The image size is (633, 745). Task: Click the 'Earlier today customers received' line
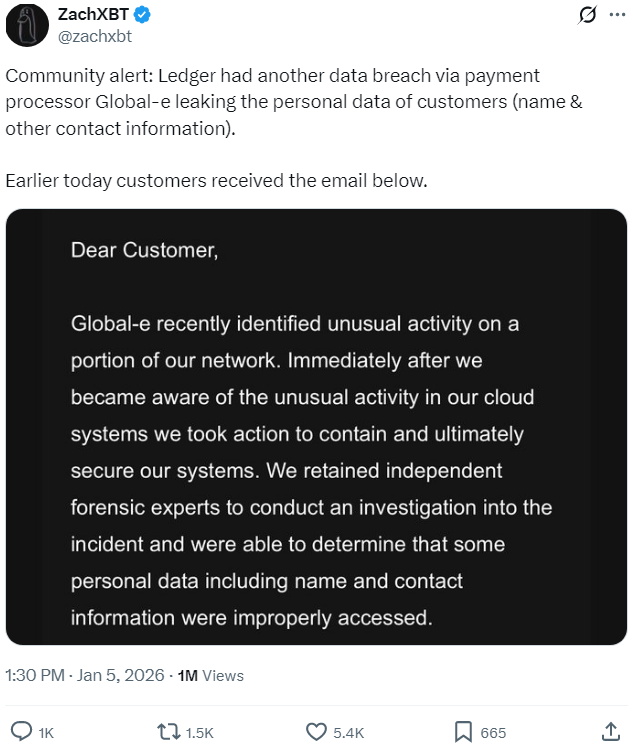(216, 181)
